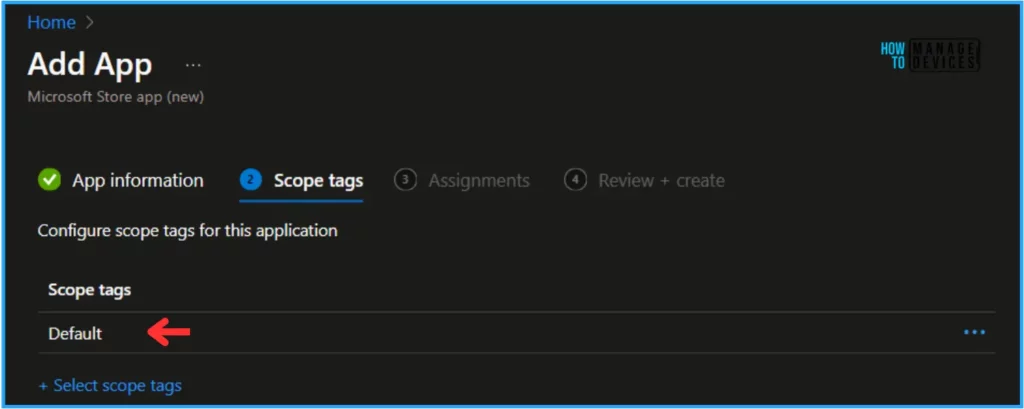Click the Configure scope tags description text

[x=187, y=231]
